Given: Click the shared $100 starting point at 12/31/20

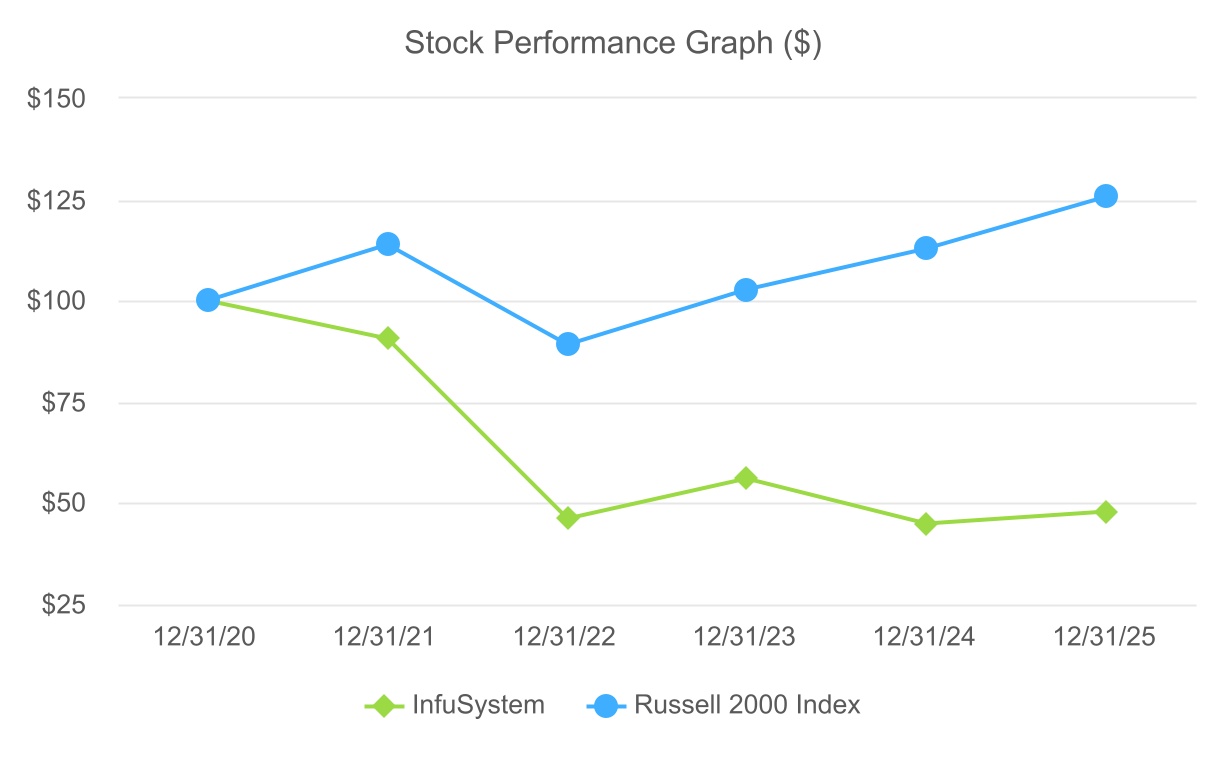Looking at the screenshot, I should point(208,300).
